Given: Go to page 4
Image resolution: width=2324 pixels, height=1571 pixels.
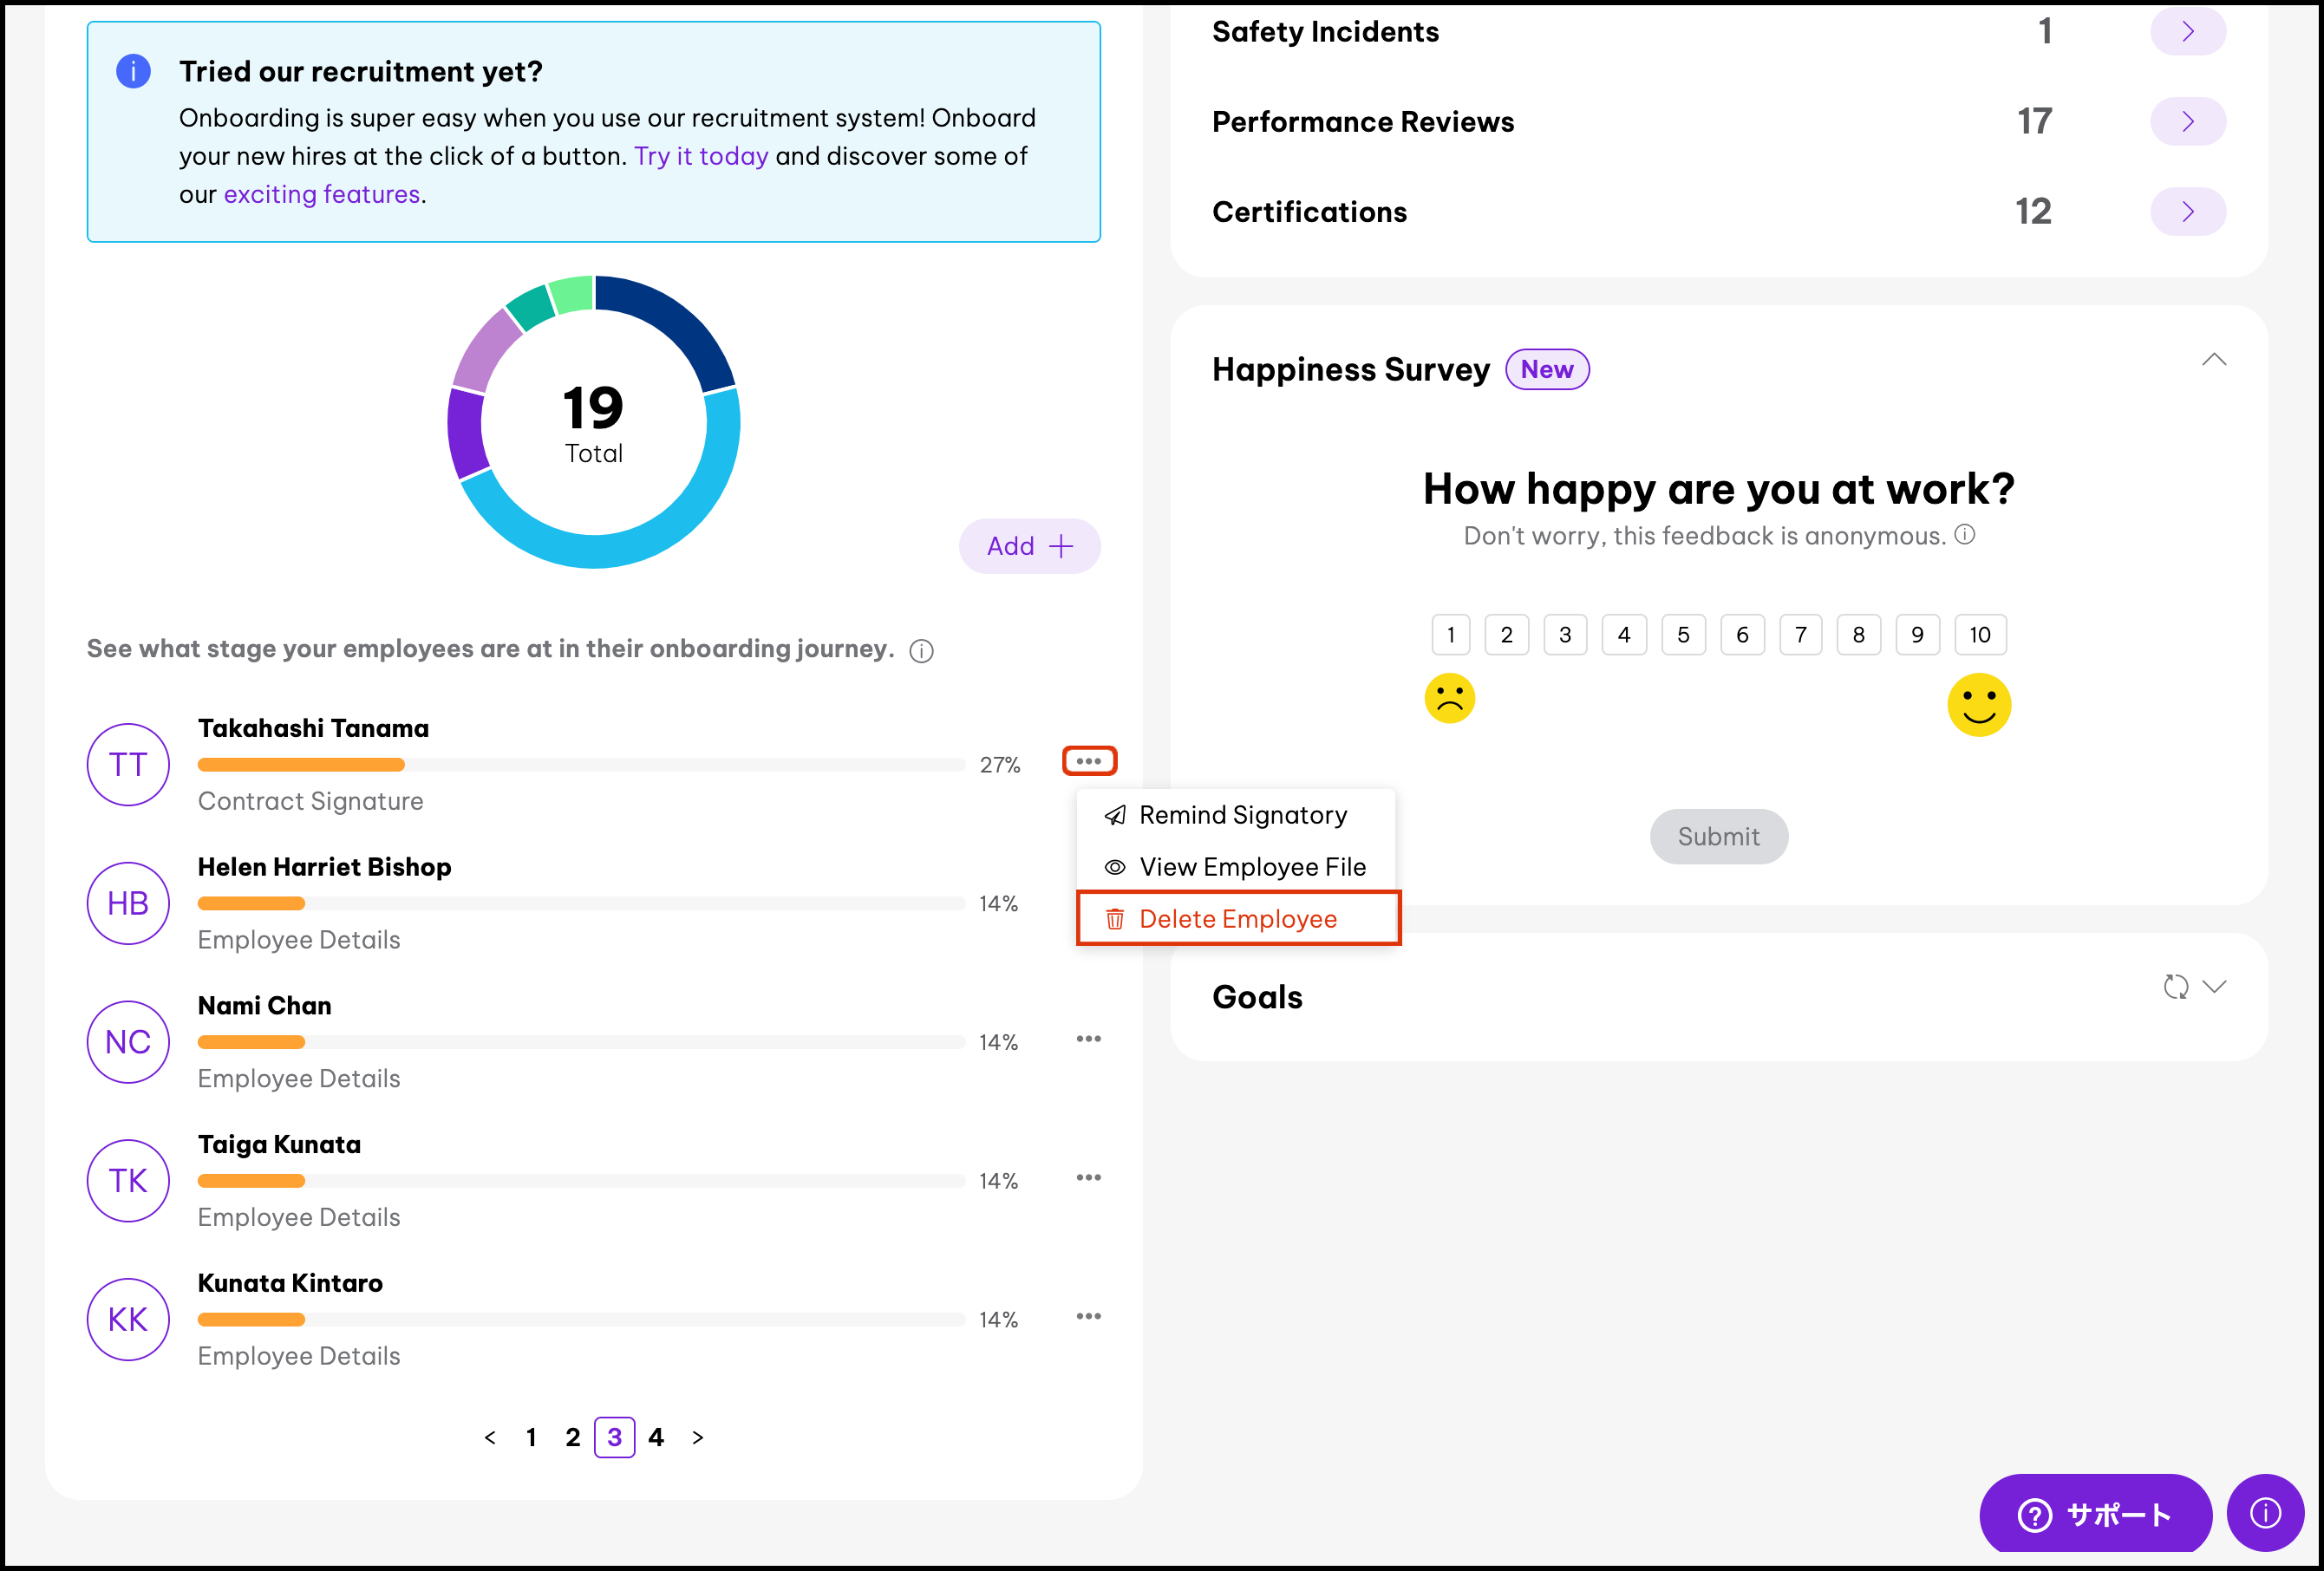Looking at the screenshot, I should pyautogui.click(x=656, y=1437).
